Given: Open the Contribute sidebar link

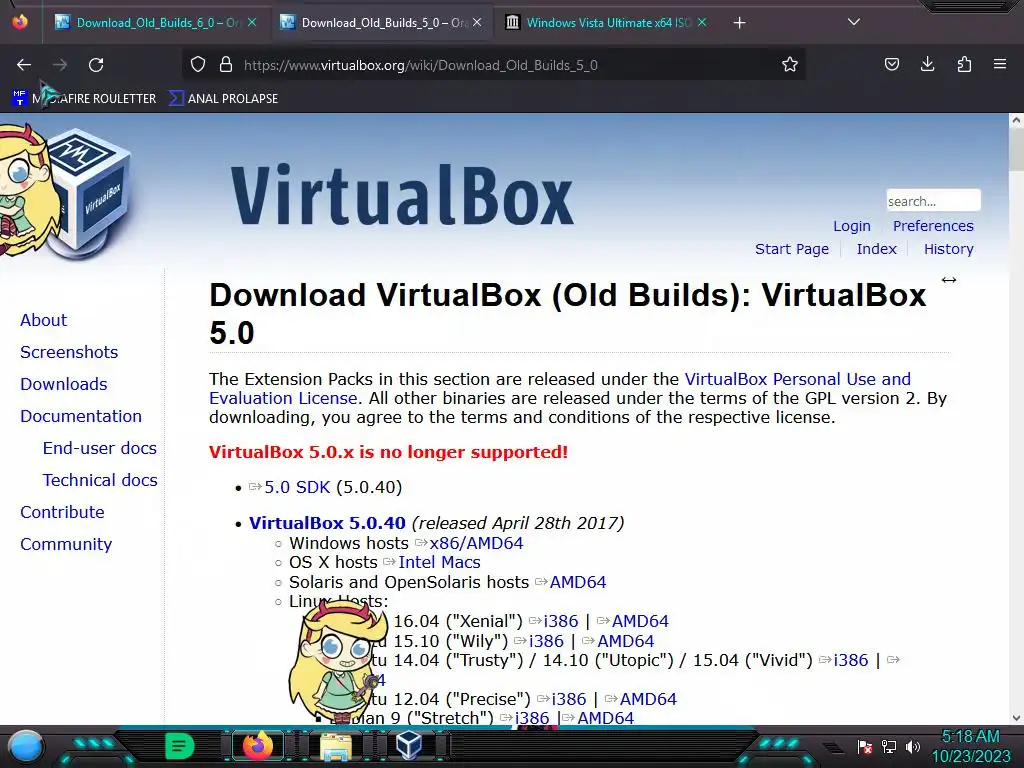Looking at the screenshot, I should click(x=62, y=512).
